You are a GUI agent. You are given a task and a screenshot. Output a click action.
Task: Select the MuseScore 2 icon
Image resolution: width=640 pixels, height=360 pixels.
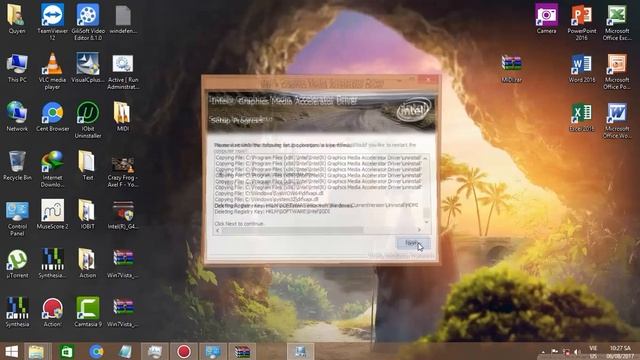tap(52, 215)
